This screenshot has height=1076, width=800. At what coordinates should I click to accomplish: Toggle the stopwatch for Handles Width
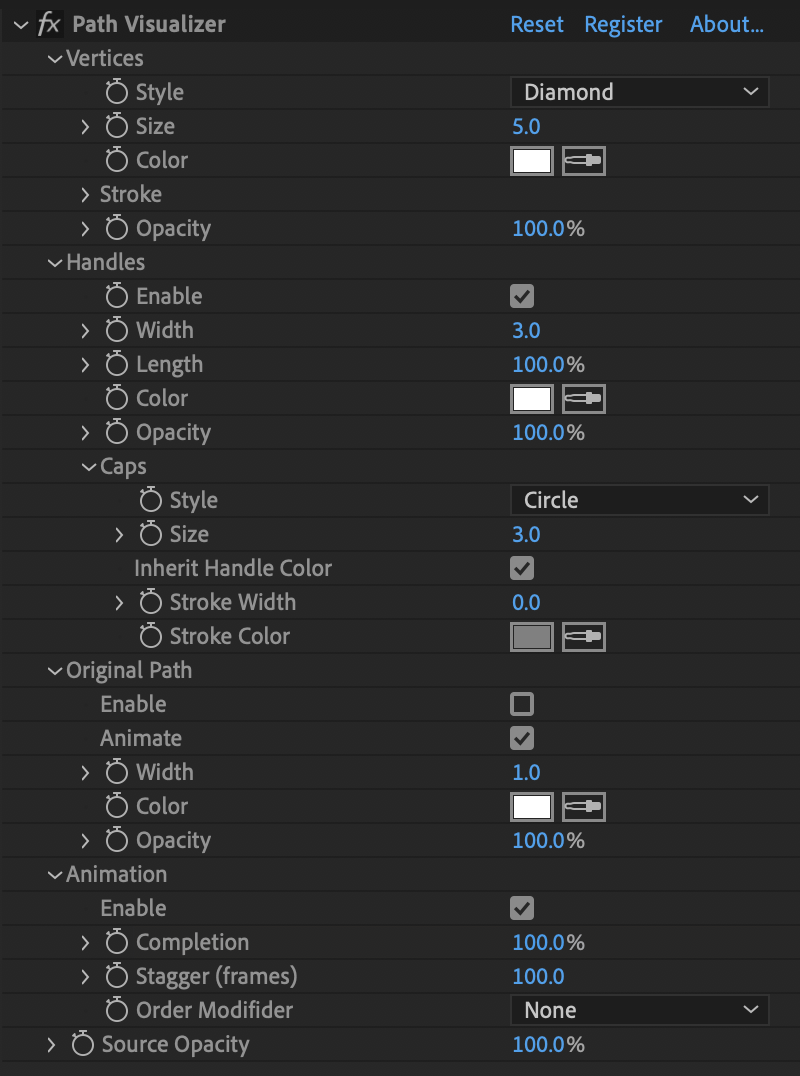[117, 329]
